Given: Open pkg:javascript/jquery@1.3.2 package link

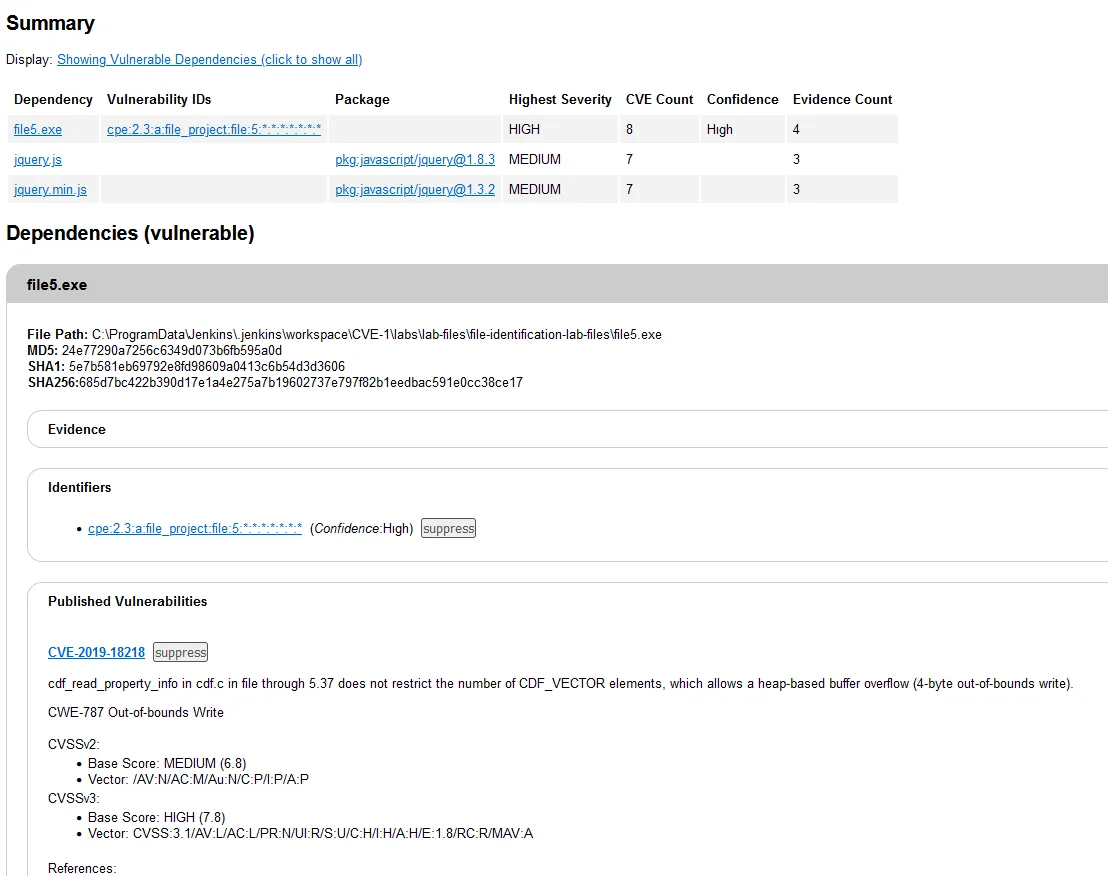Looking at the screenshot, I should tap(415, 189).
